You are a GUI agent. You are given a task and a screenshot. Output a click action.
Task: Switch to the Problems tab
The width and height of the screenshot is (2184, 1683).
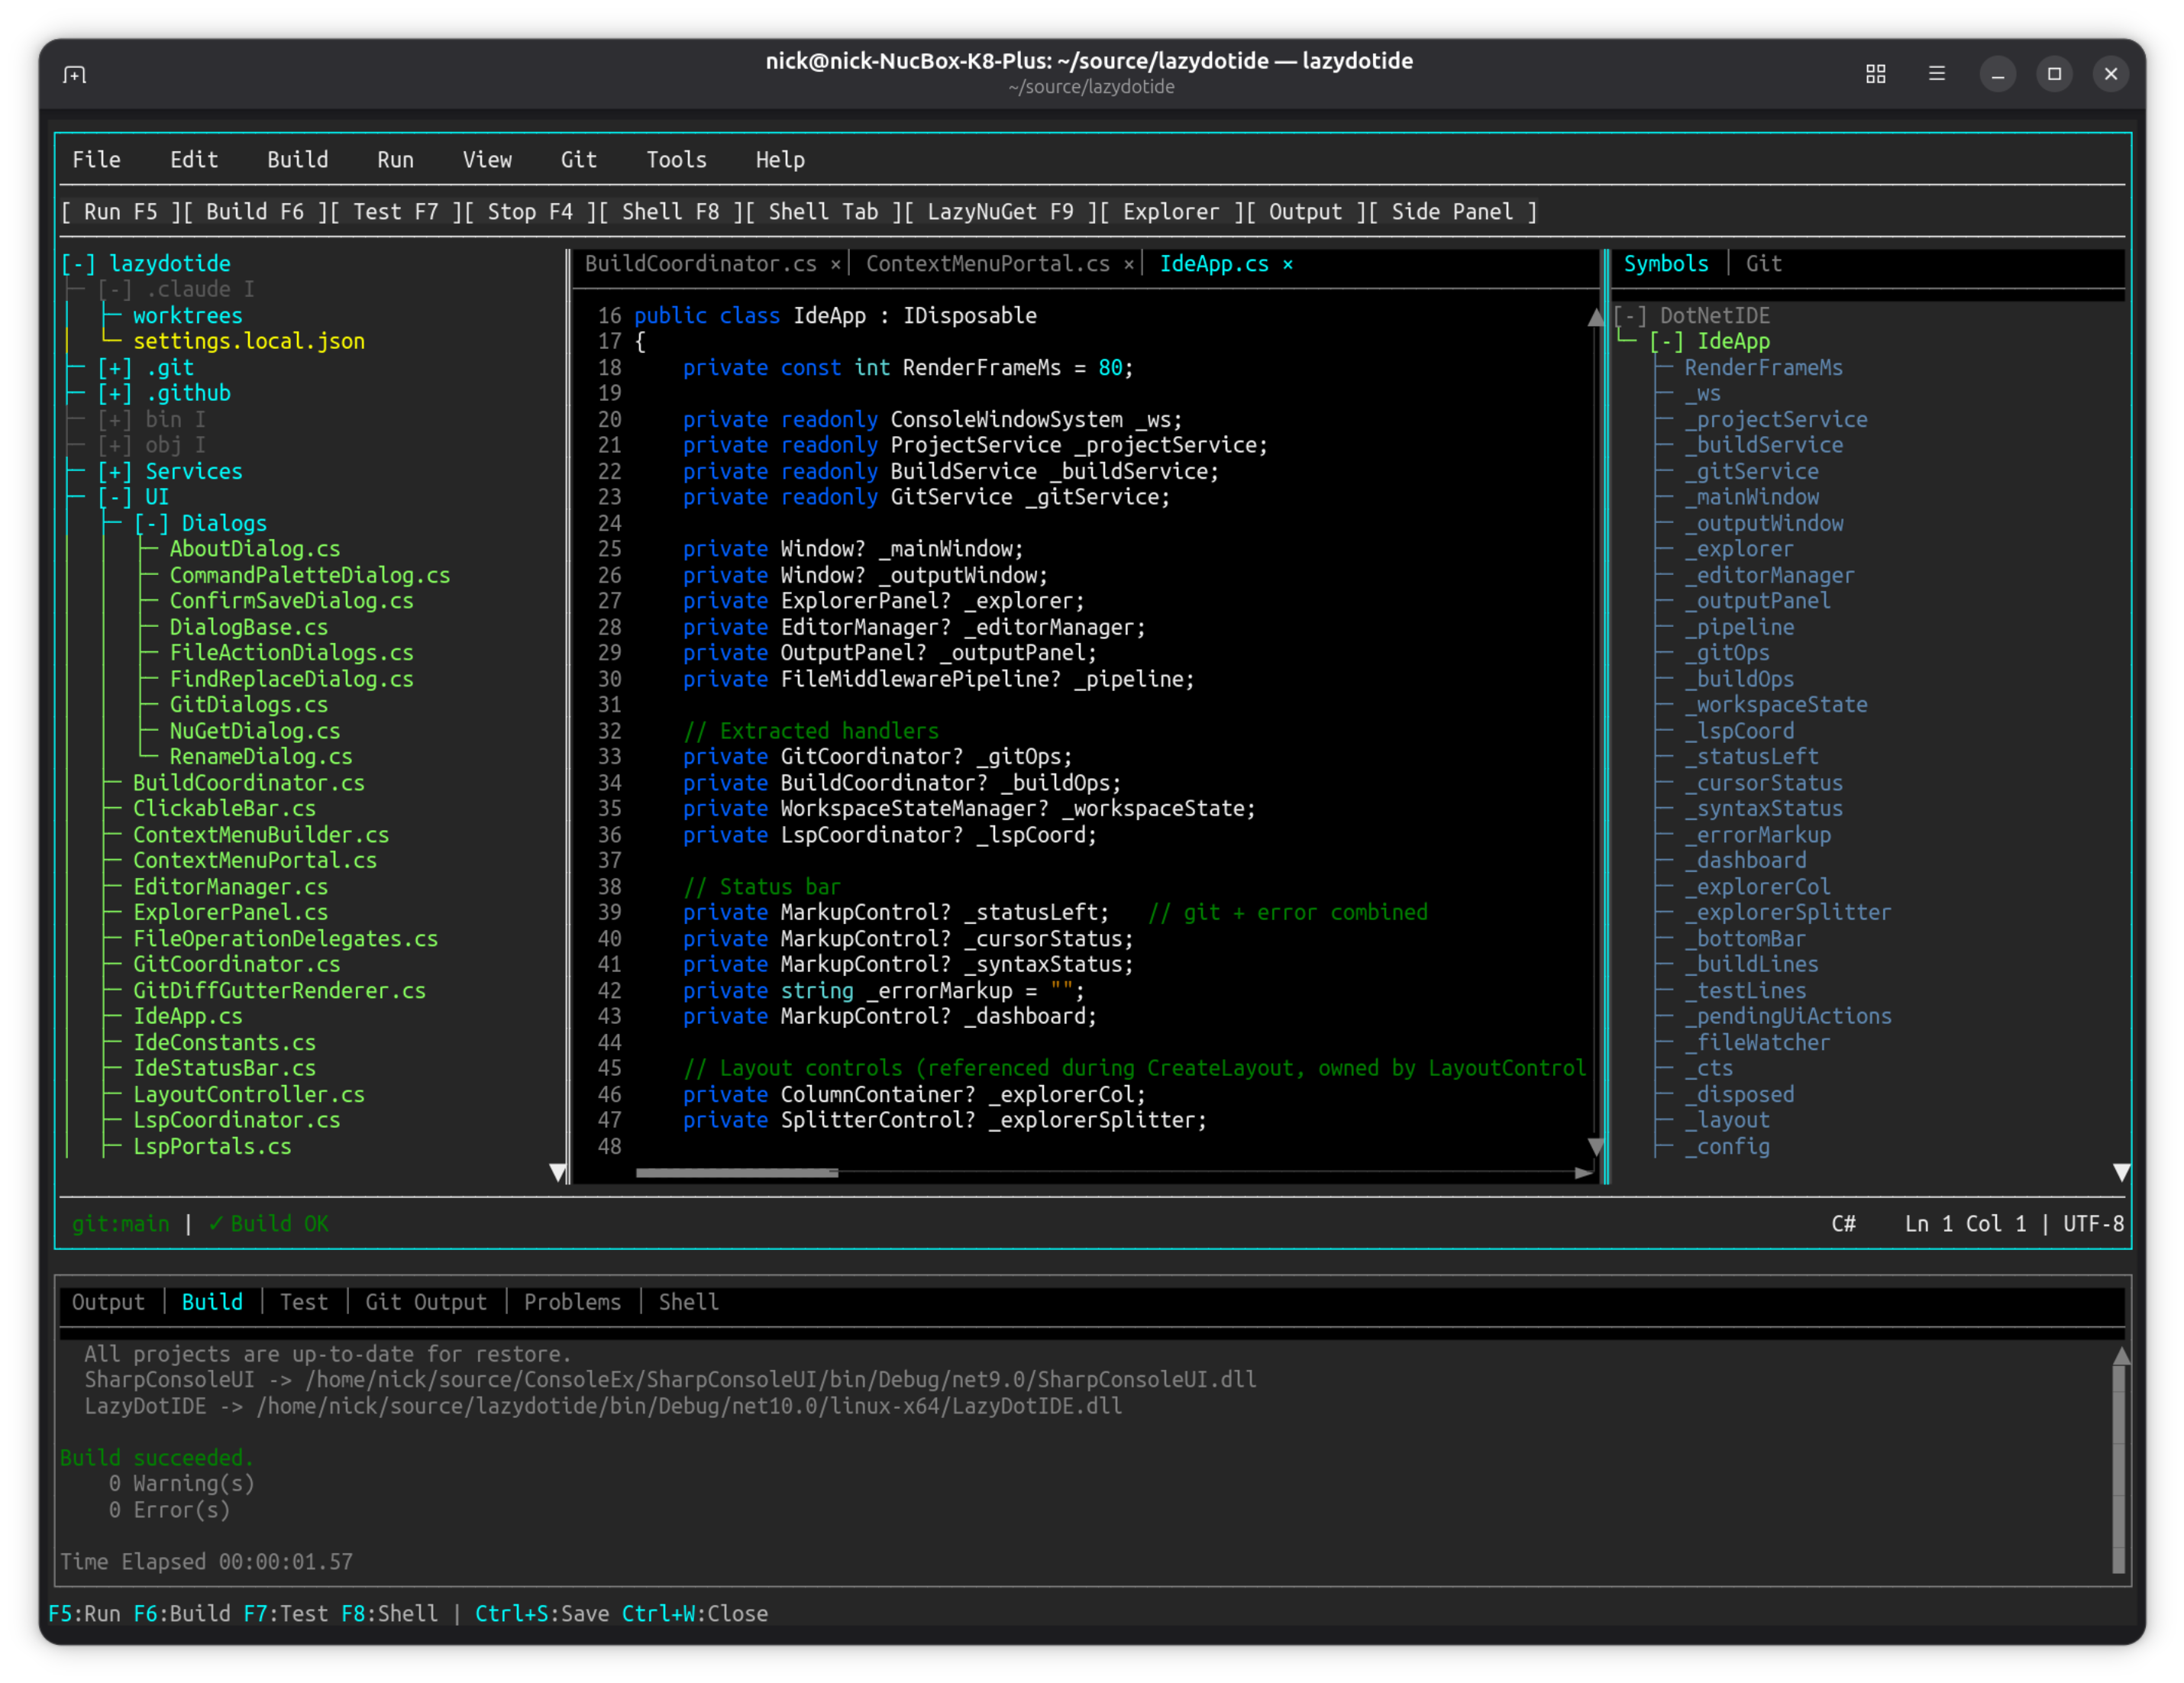572,1302
